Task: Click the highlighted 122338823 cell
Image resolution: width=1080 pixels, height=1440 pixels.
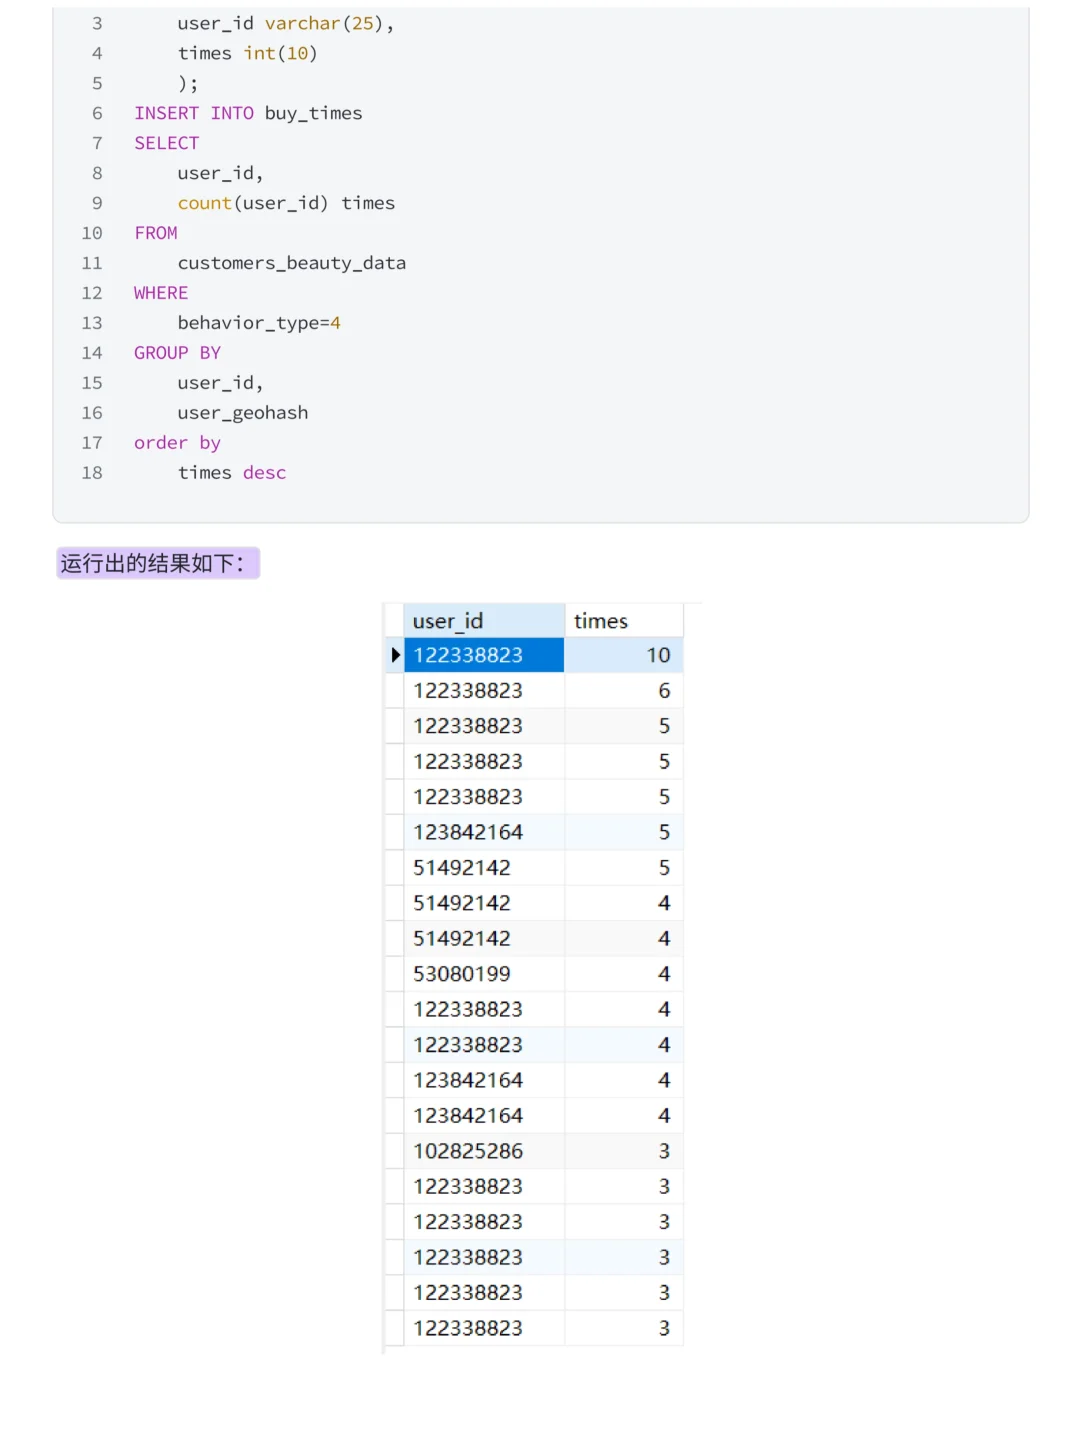Action: click(x=484, y=655)
